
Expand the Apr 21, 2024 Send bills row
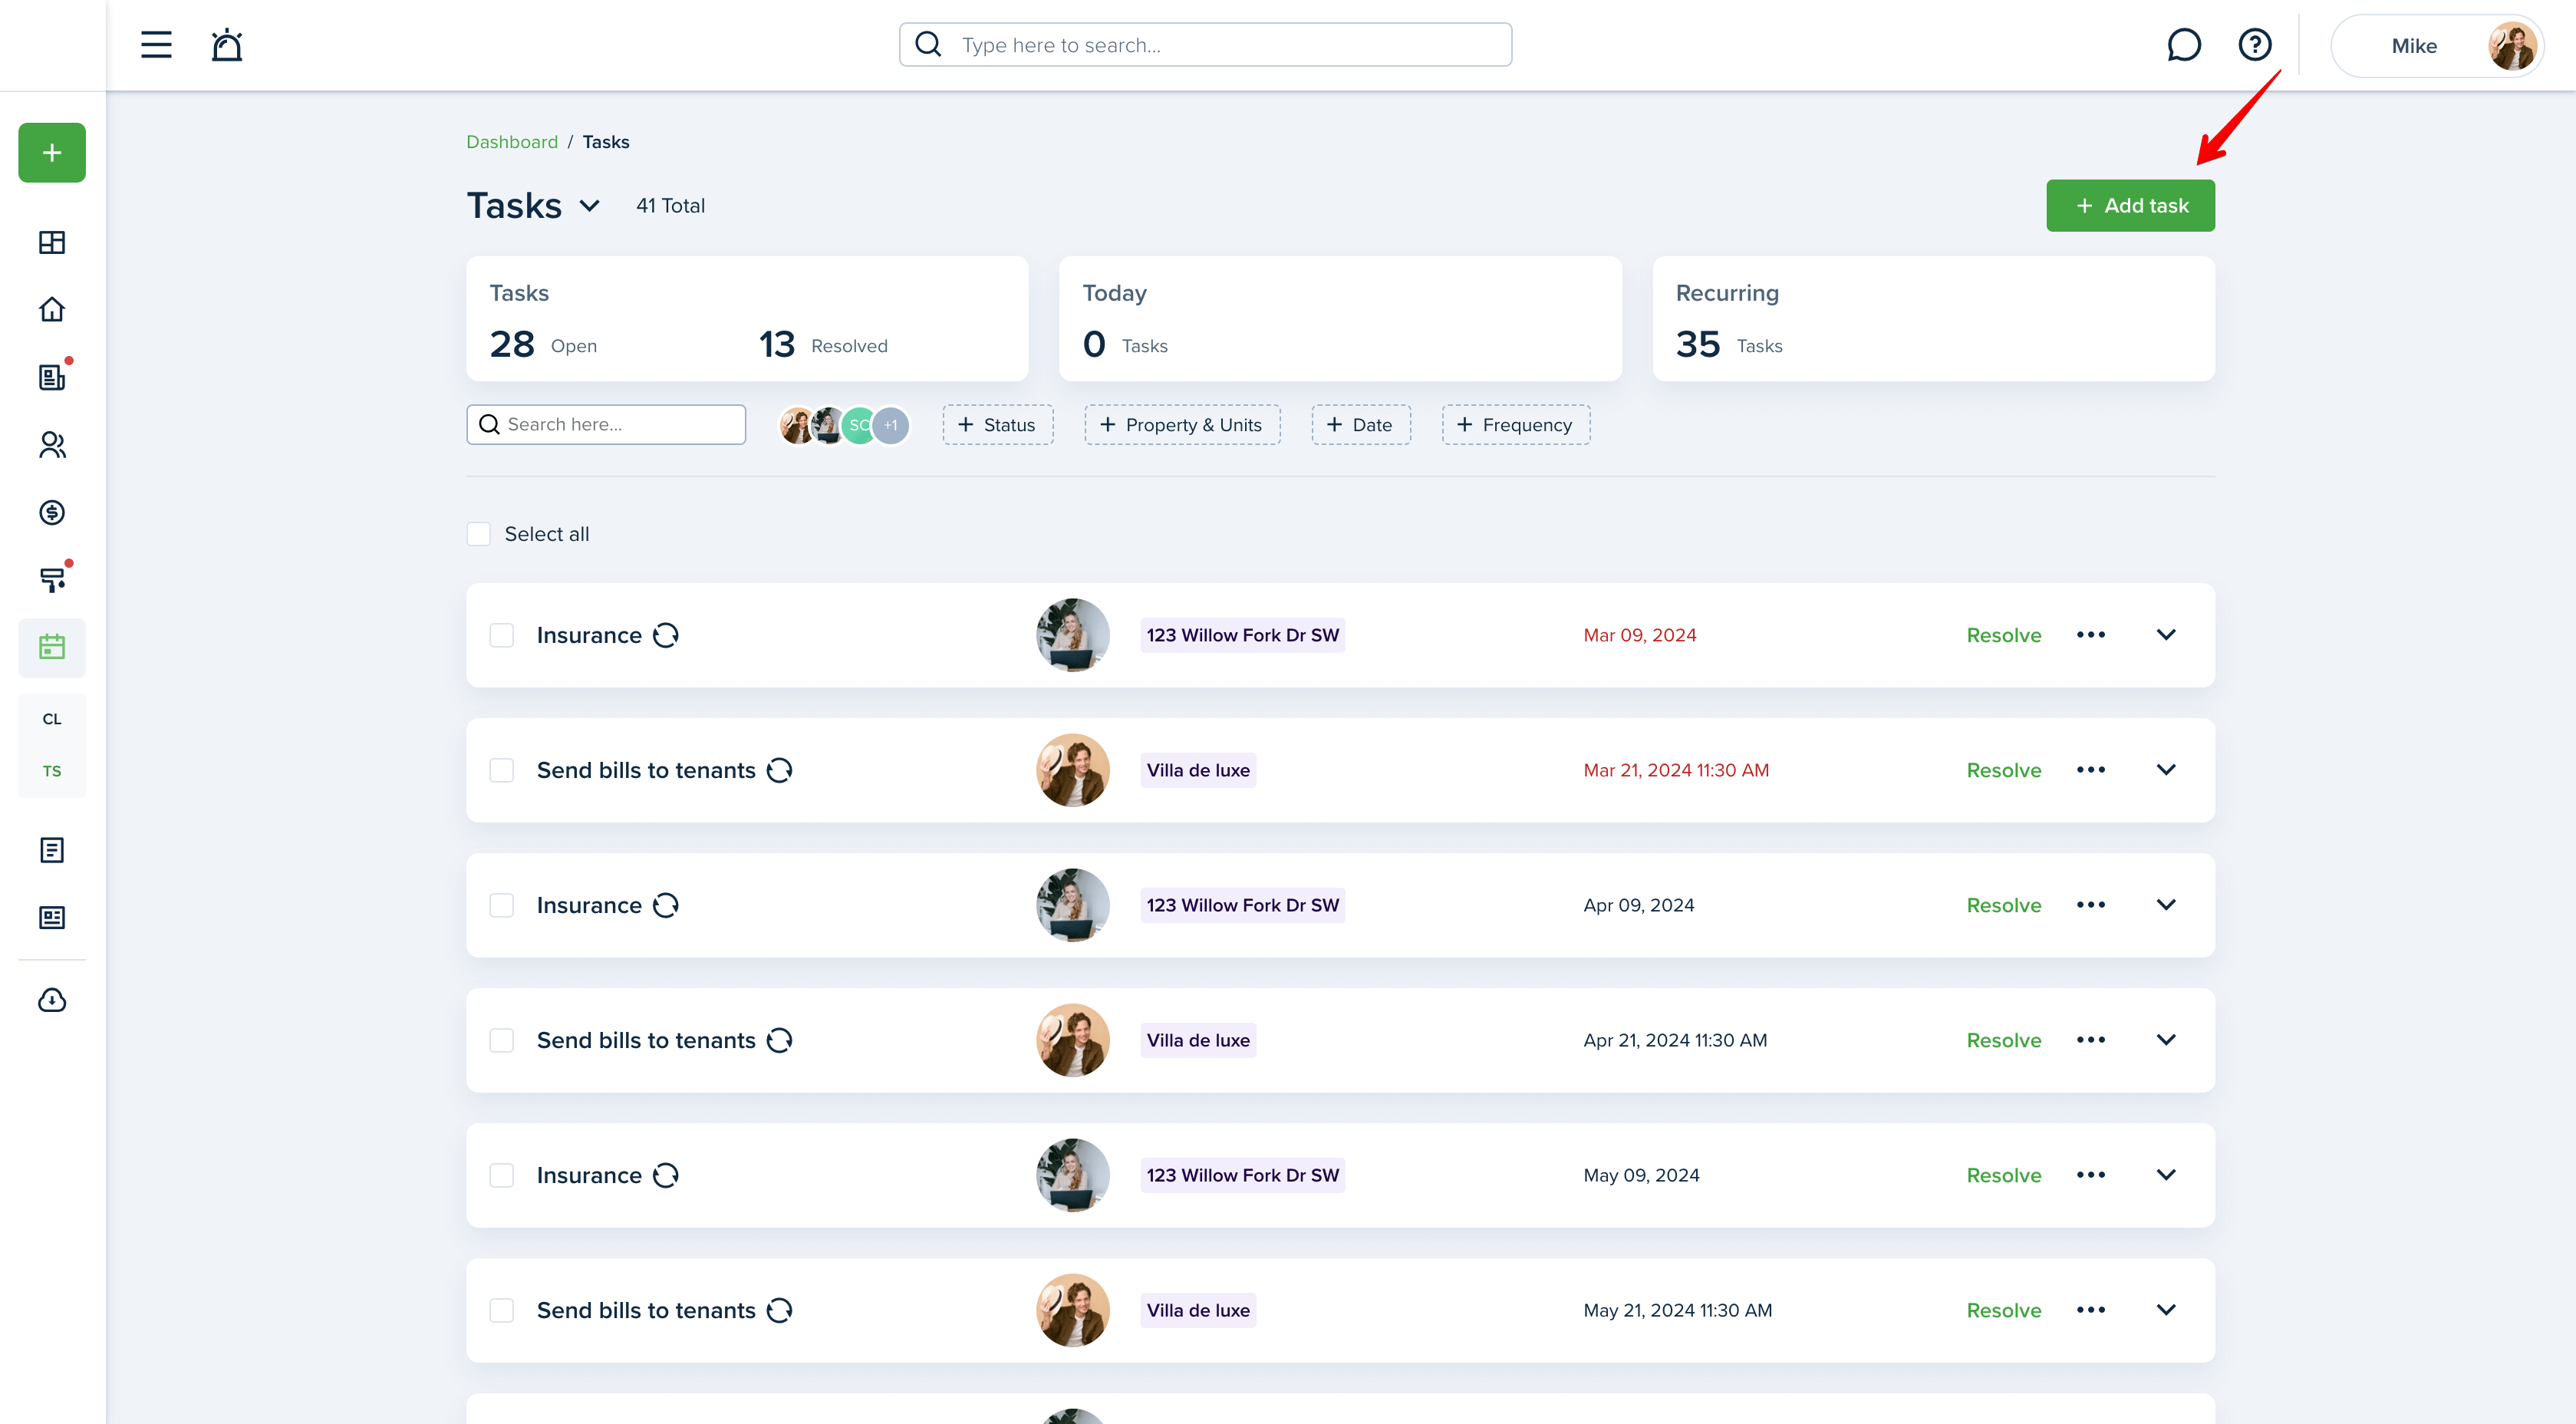(x=2166, y=1040)
